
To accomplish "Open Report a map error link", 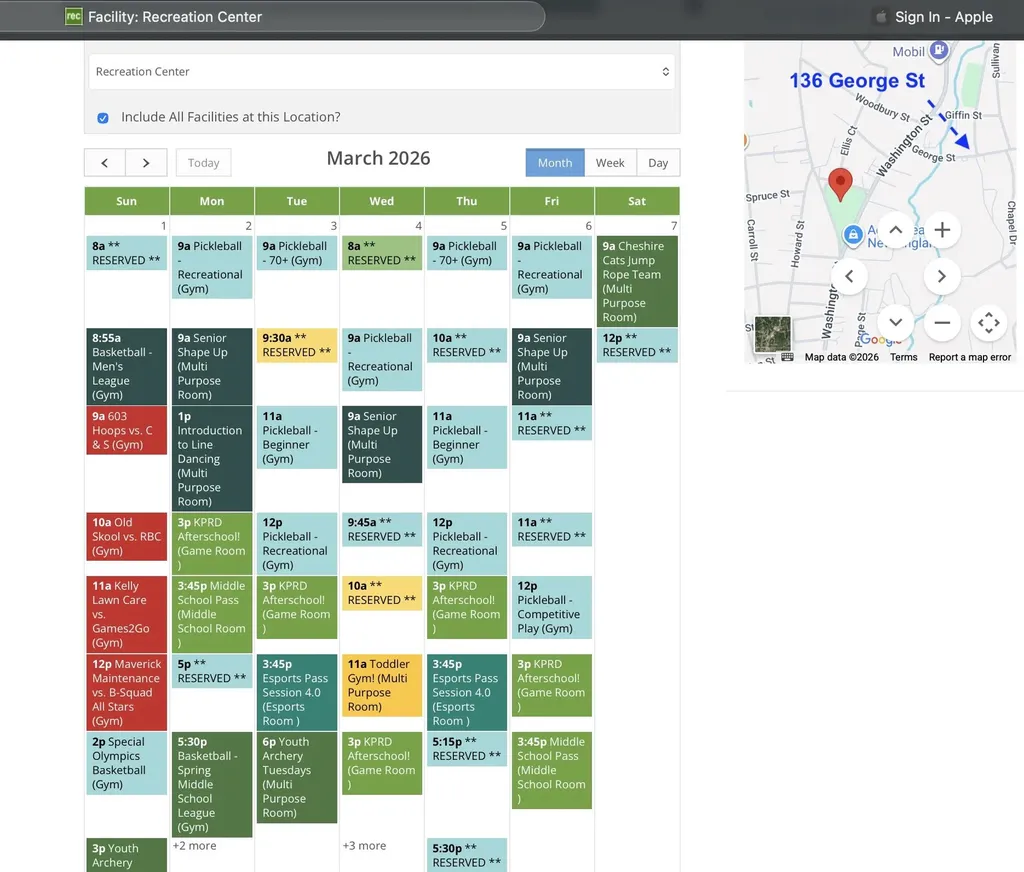I will point(969,357).
